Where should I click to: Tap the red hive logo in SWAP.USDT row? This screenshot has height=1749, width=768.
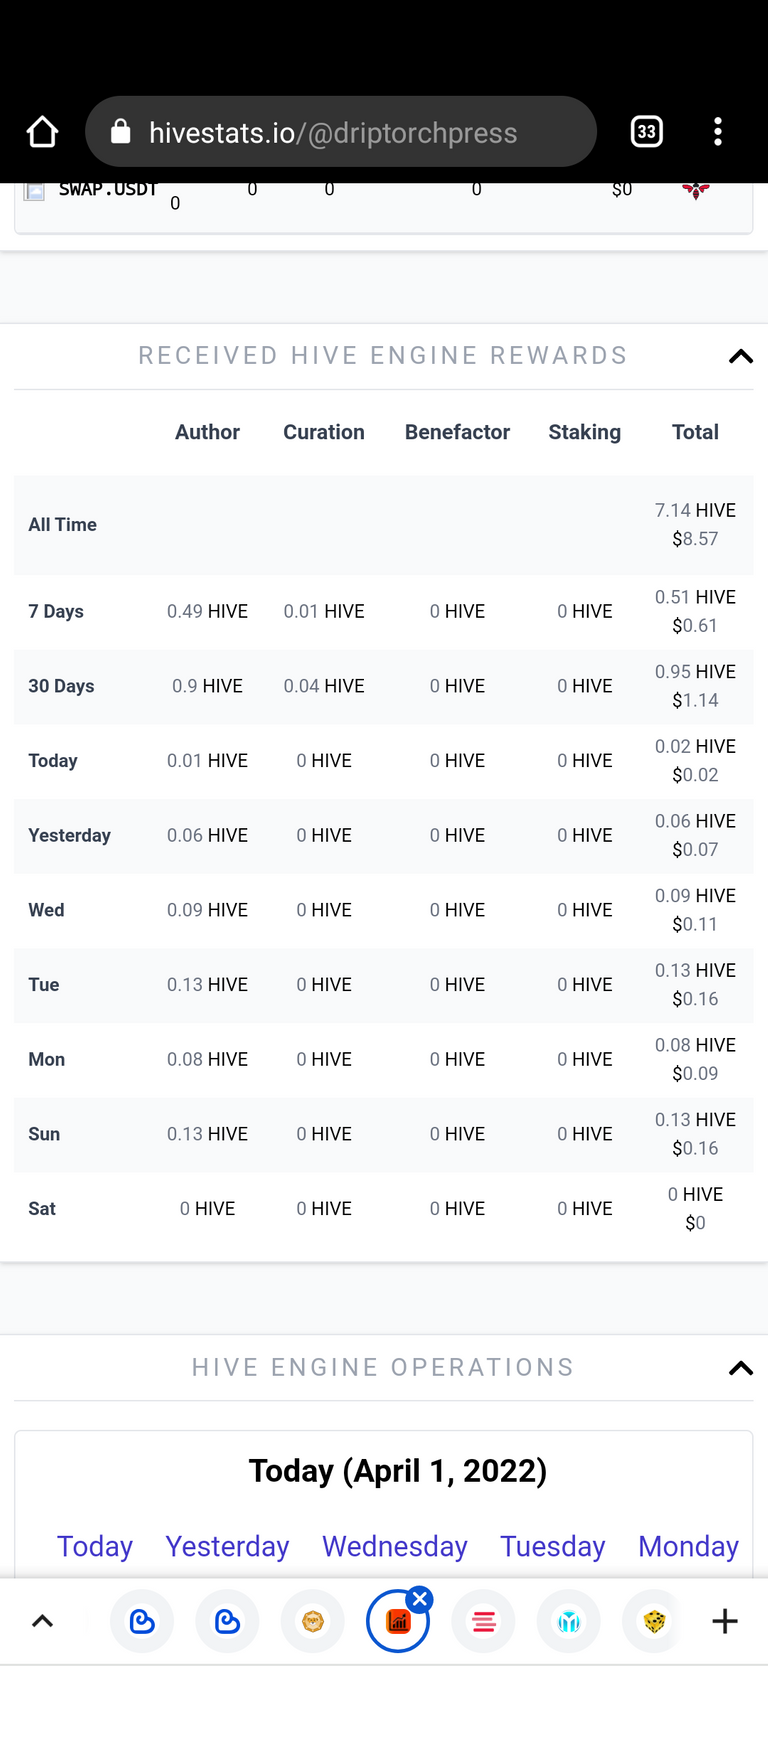coord(696,190)
